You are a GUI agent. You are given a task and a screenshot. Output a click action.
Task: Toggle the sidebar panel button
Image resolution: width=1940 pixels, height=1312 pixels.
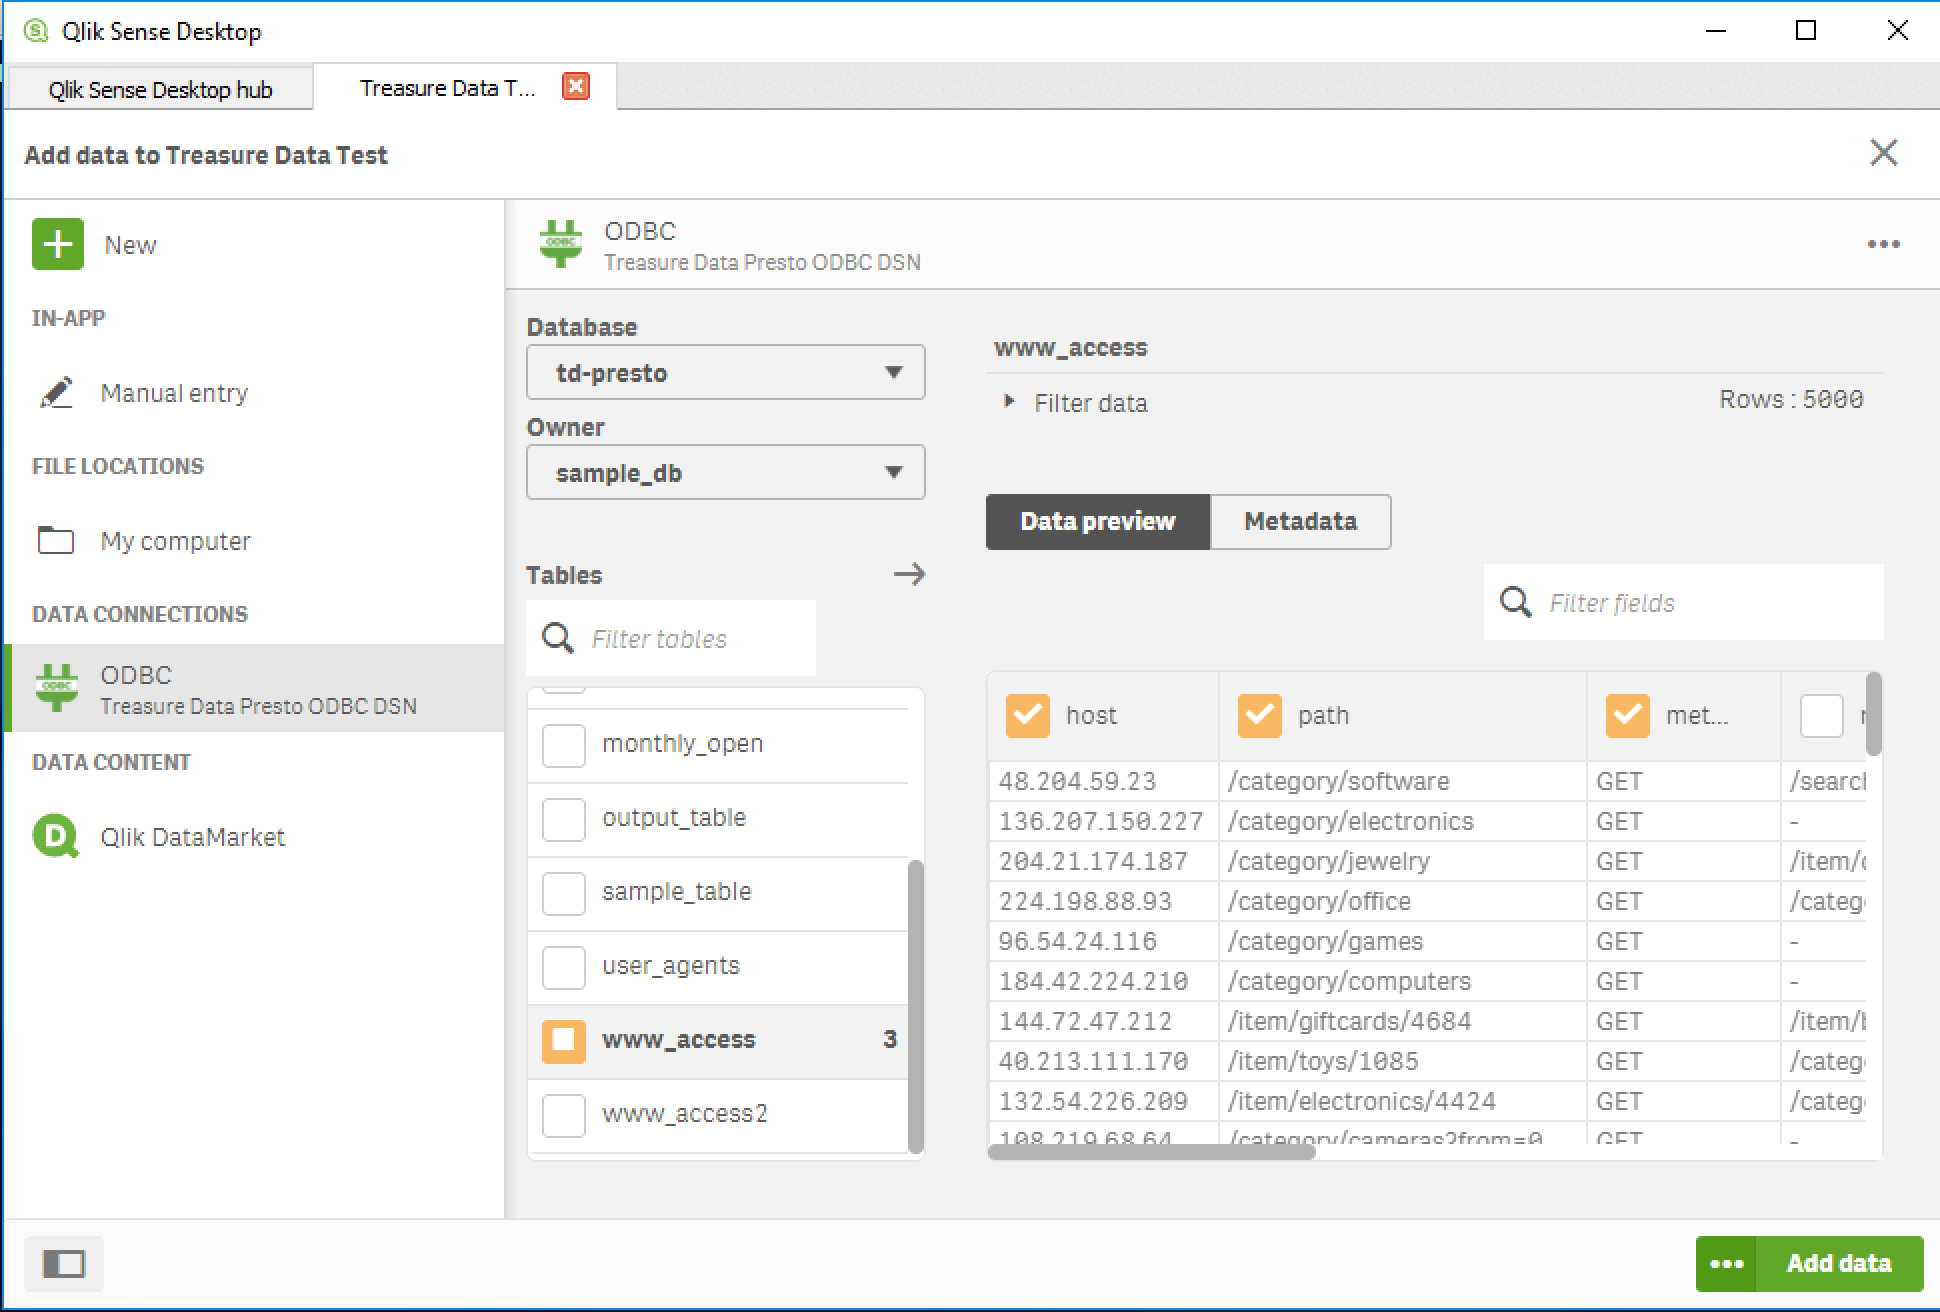[x=64, y=1264]
